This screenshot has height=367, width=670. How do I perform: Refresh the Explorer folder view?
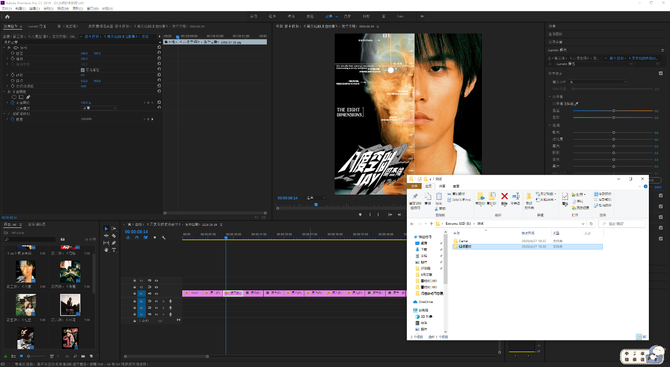pos(591,224)
